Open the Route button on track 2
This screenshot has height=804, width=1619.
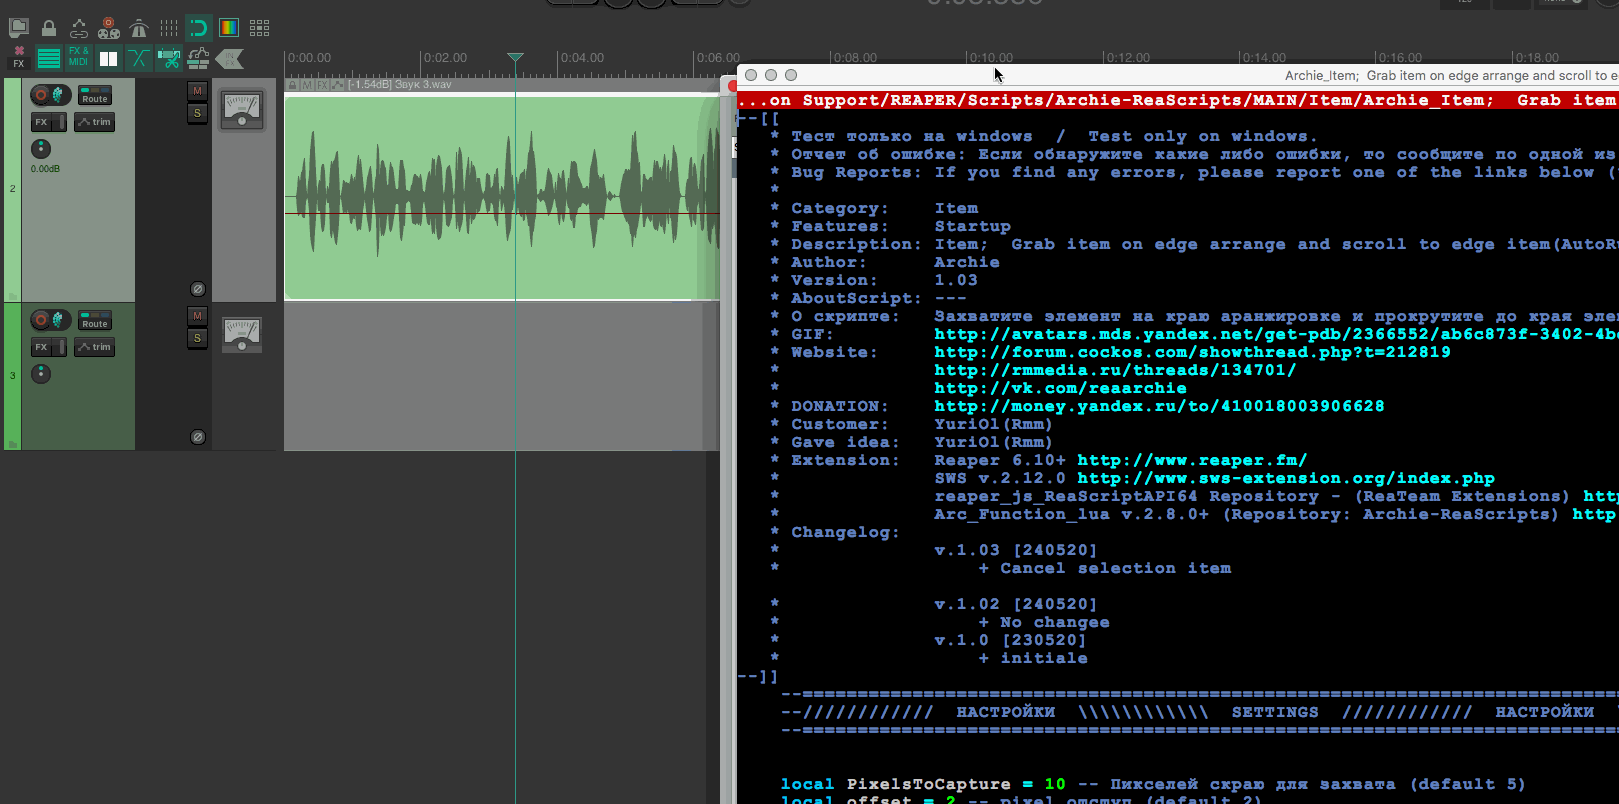point(95,96)
